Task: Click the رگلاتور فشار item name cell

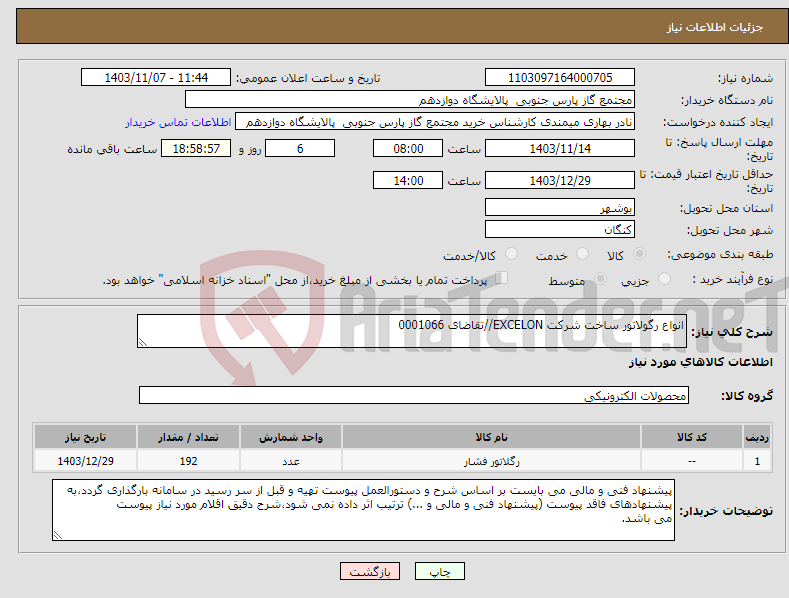Action: click(491, 461)
